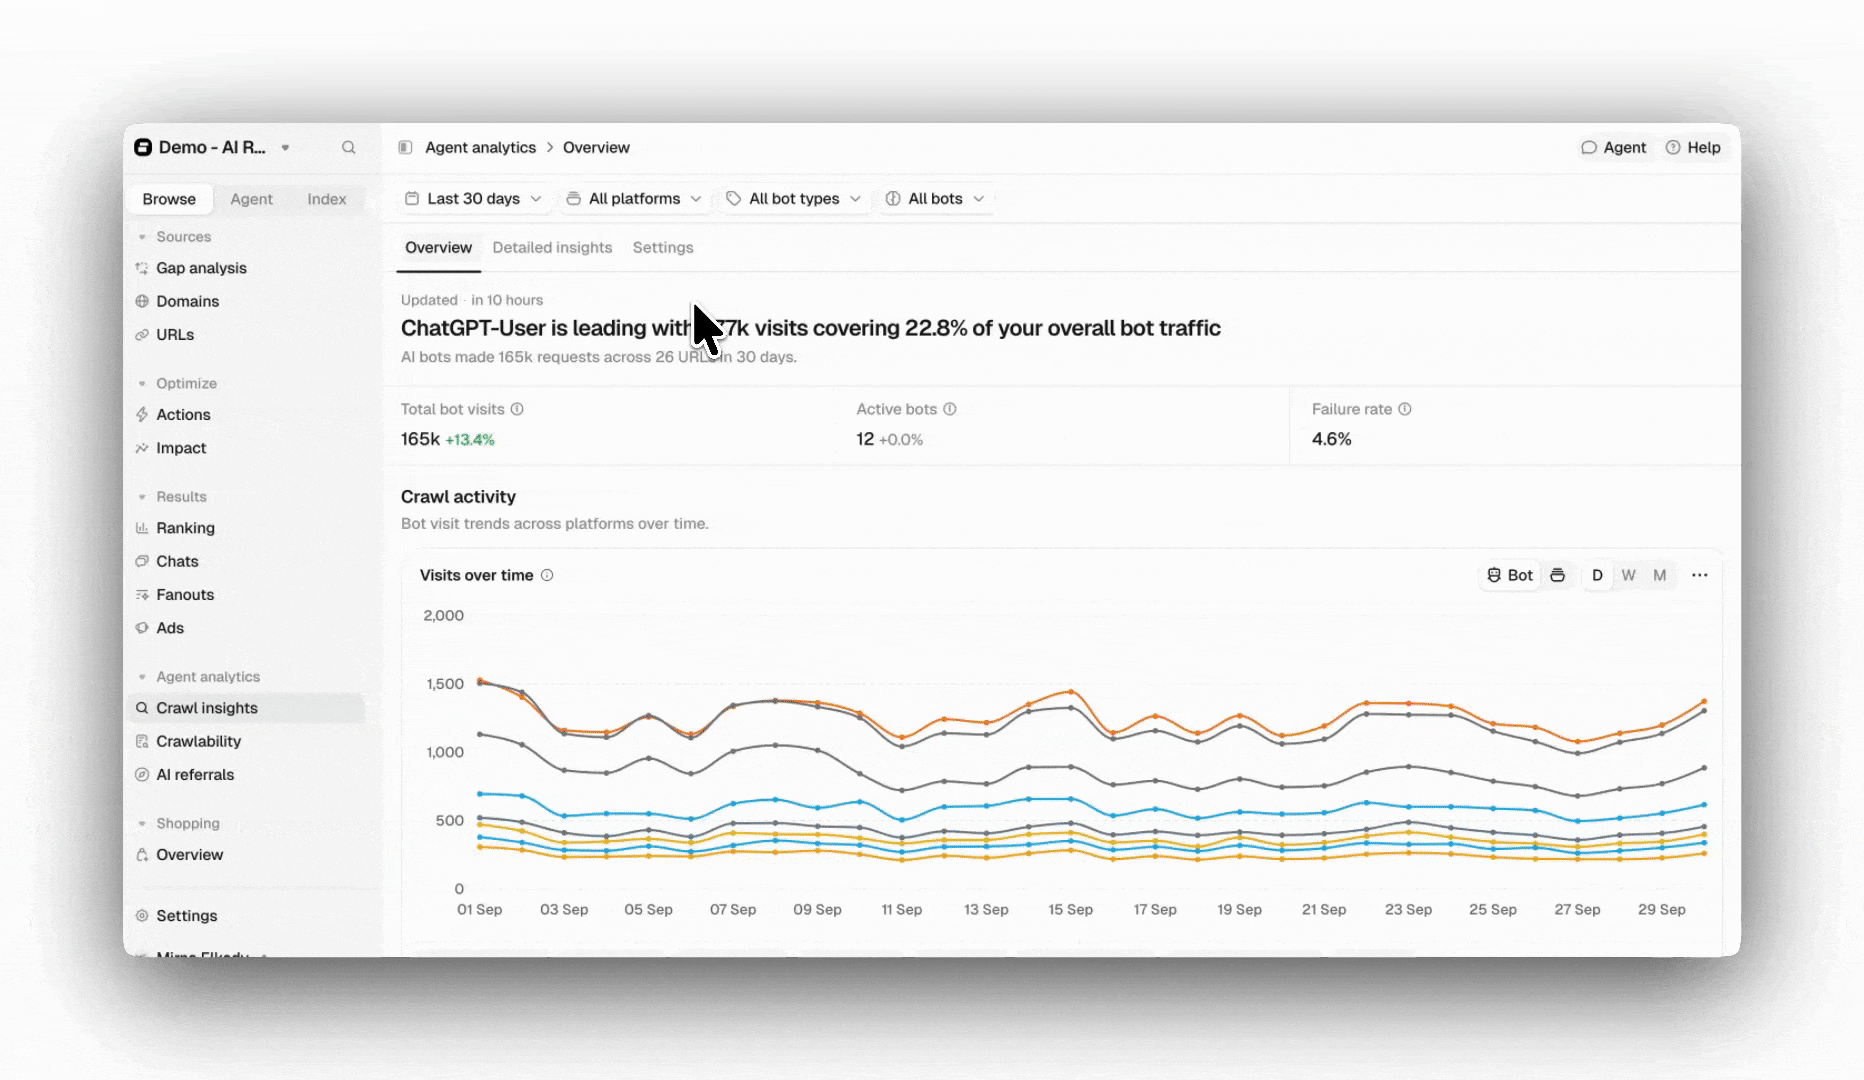The width and height of the screenshot is (1864, 1080).
Task: Open the All bots filter dropdown
Action: 935,199
